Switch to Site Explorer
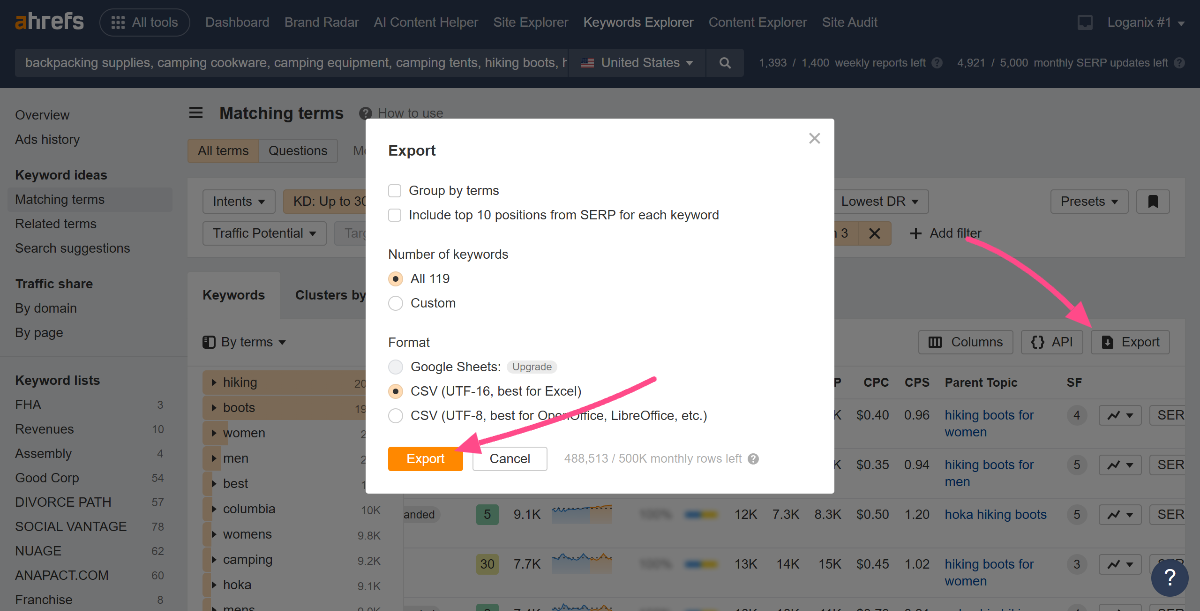Screen dimensions: 1200x611 (x=531, y=22)
